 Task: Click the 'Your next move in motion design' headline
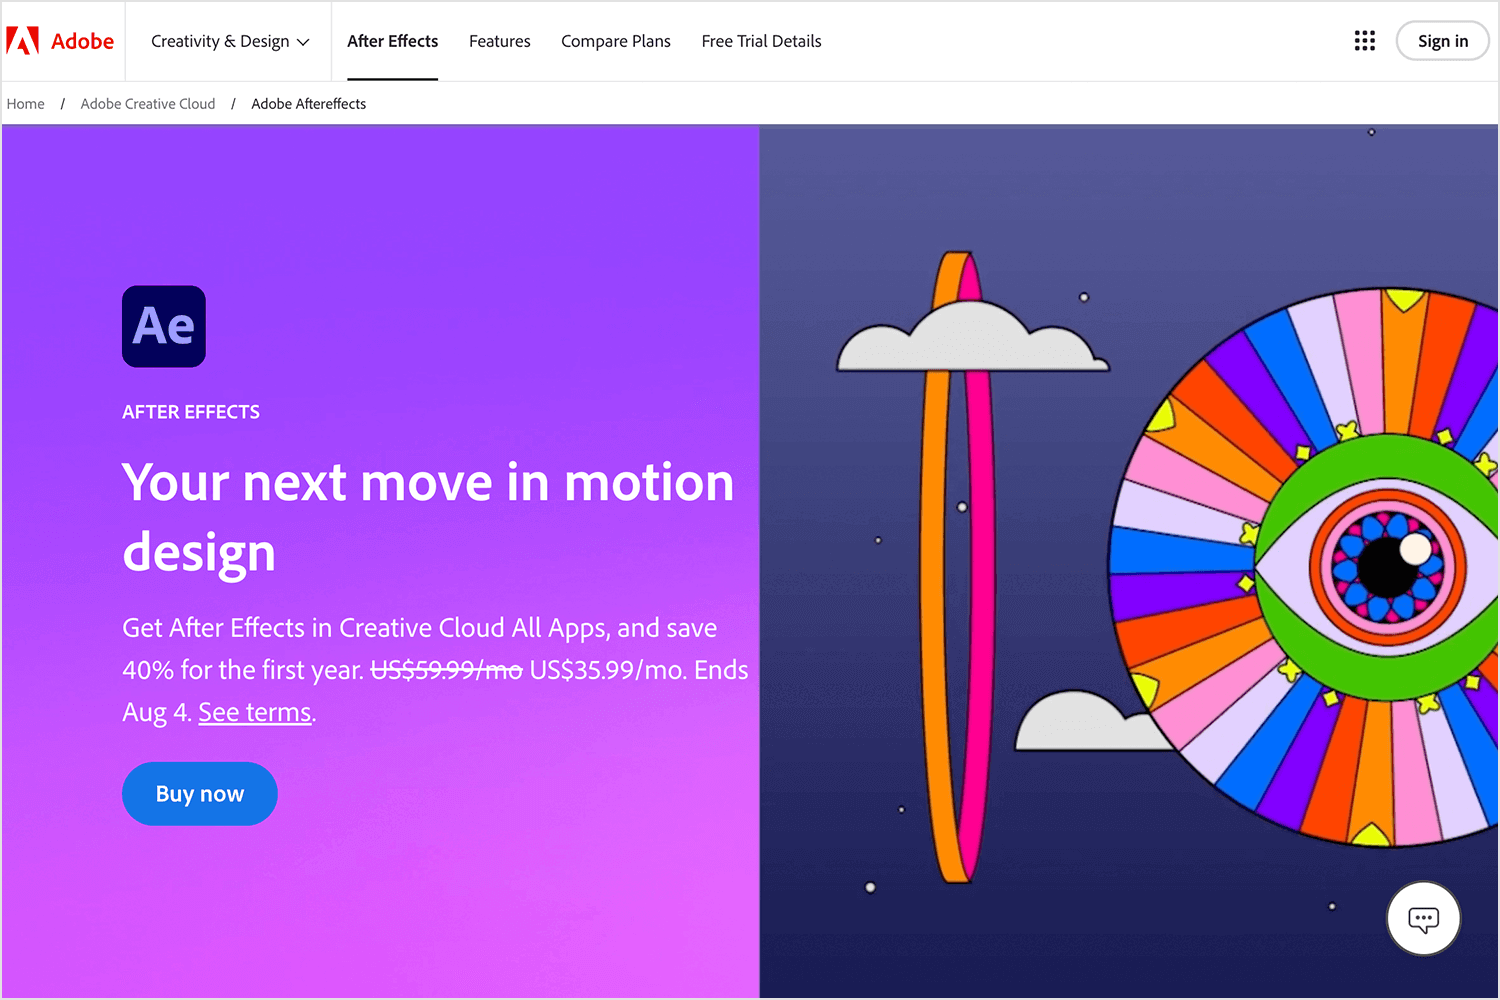[x=428, y=517]
